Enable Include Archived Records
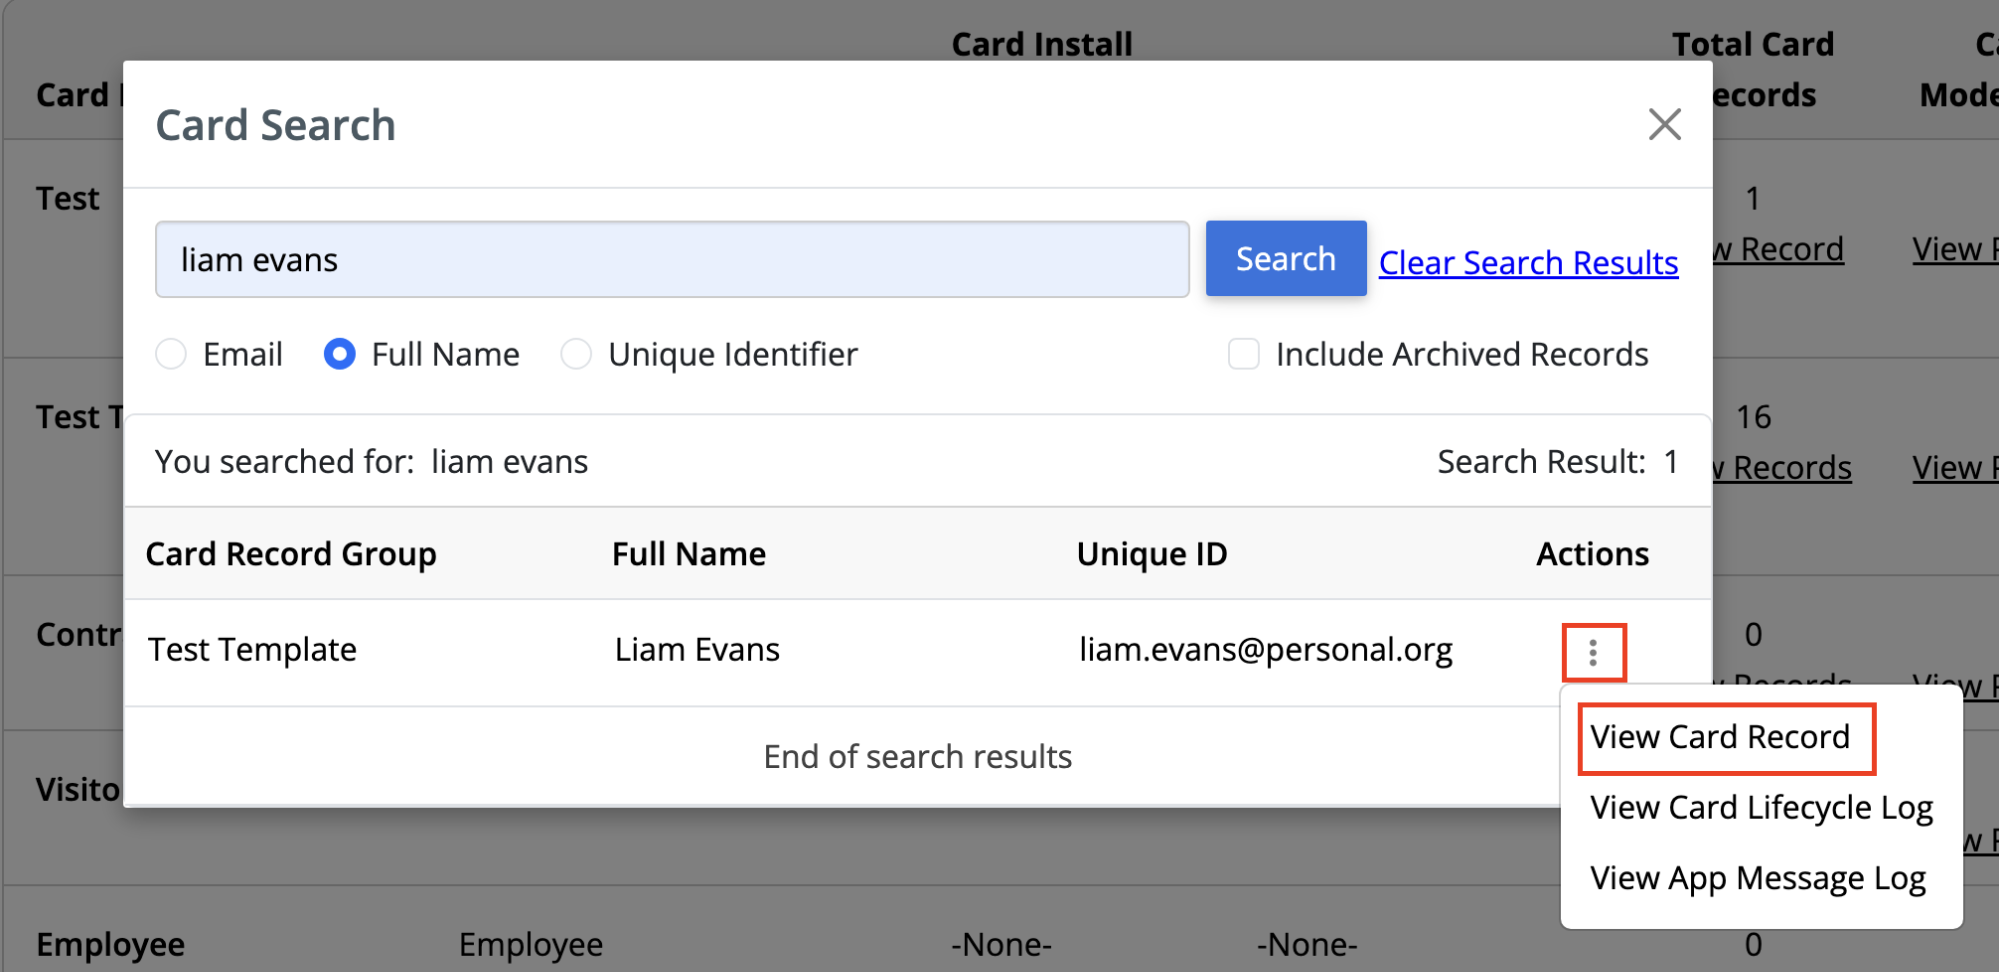1999x972 pixels. tap(1244, 354)
